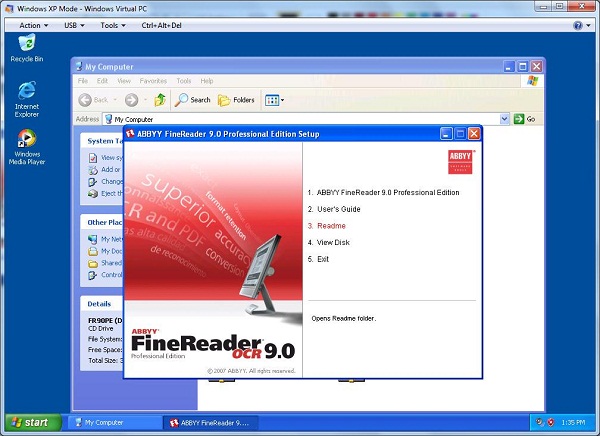Click the Forward arrow in My Computer
600x436 pixels.
[131, 100]
